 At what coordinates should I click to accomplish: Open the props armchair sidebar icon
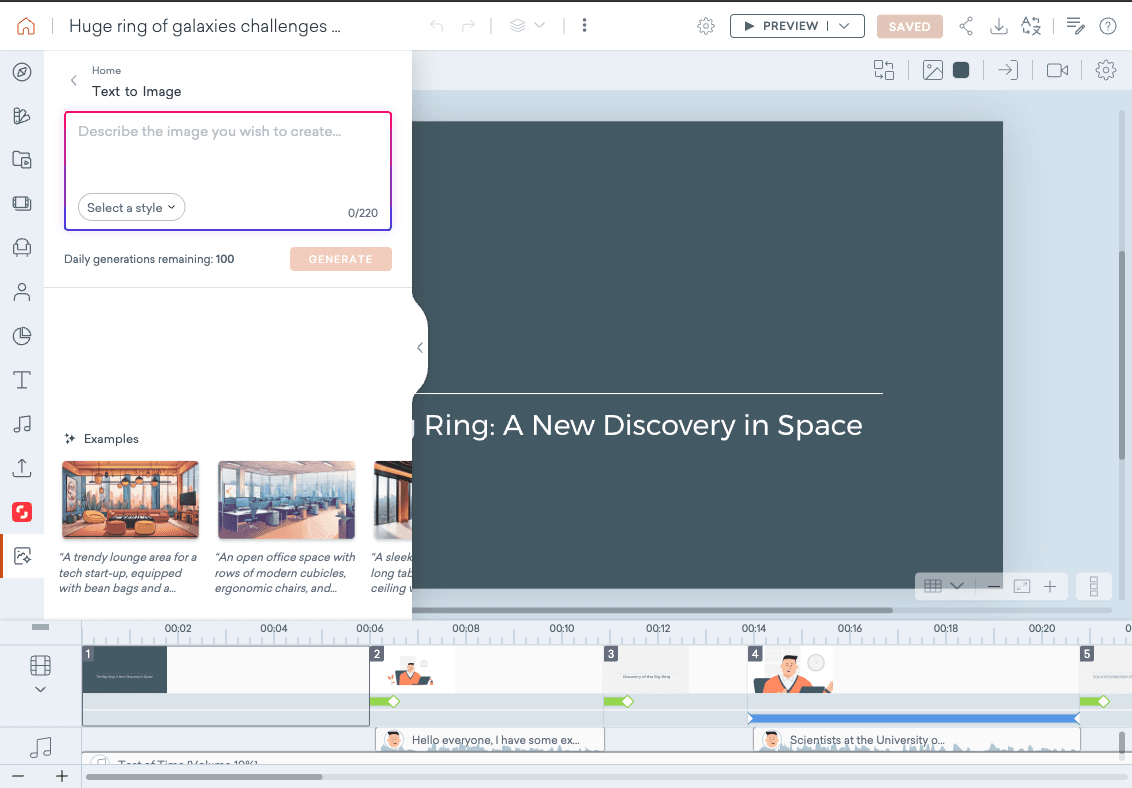pos(22,248)
